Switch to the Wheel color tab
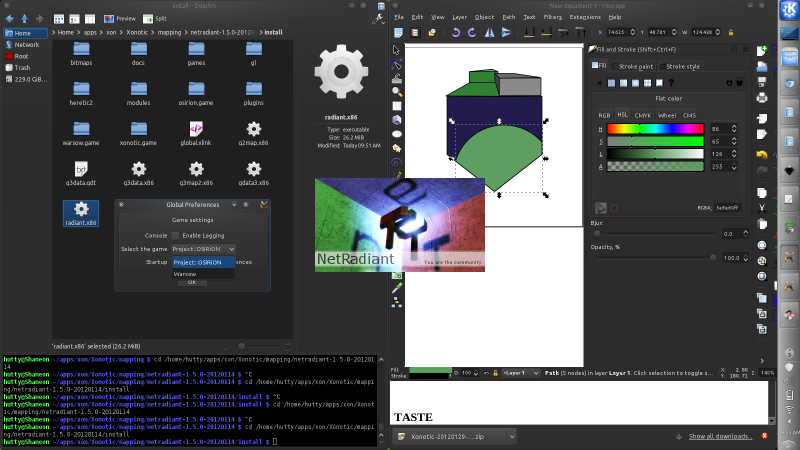The image size is (800, 450). (667, 115)
